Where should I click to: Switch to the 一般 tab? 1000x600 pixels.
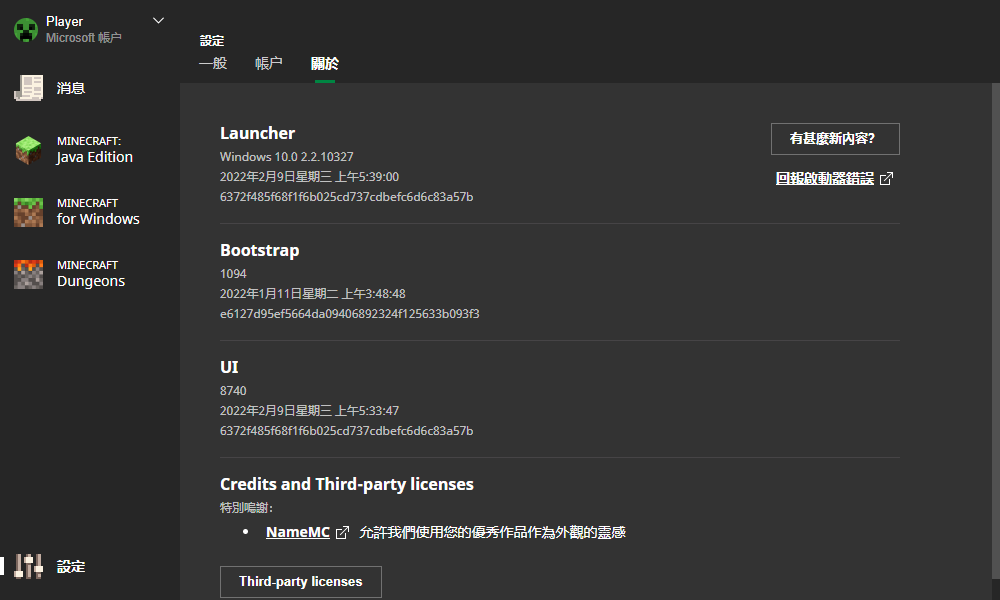click(213, 63)
